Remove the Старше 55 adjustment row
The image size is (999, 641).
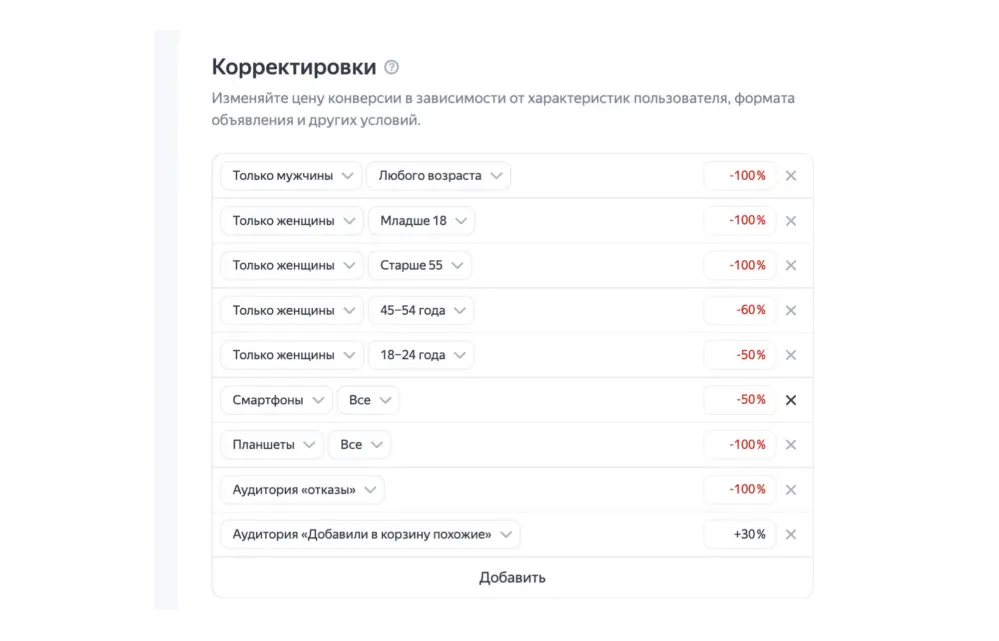(x=791, y=266)
